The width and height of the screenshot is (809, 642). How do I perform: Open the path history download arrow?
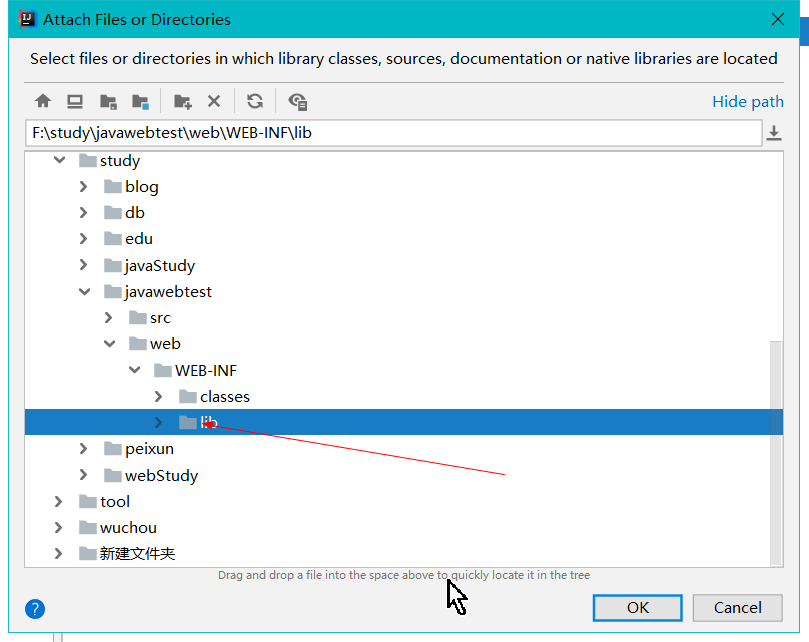[773, 133]
